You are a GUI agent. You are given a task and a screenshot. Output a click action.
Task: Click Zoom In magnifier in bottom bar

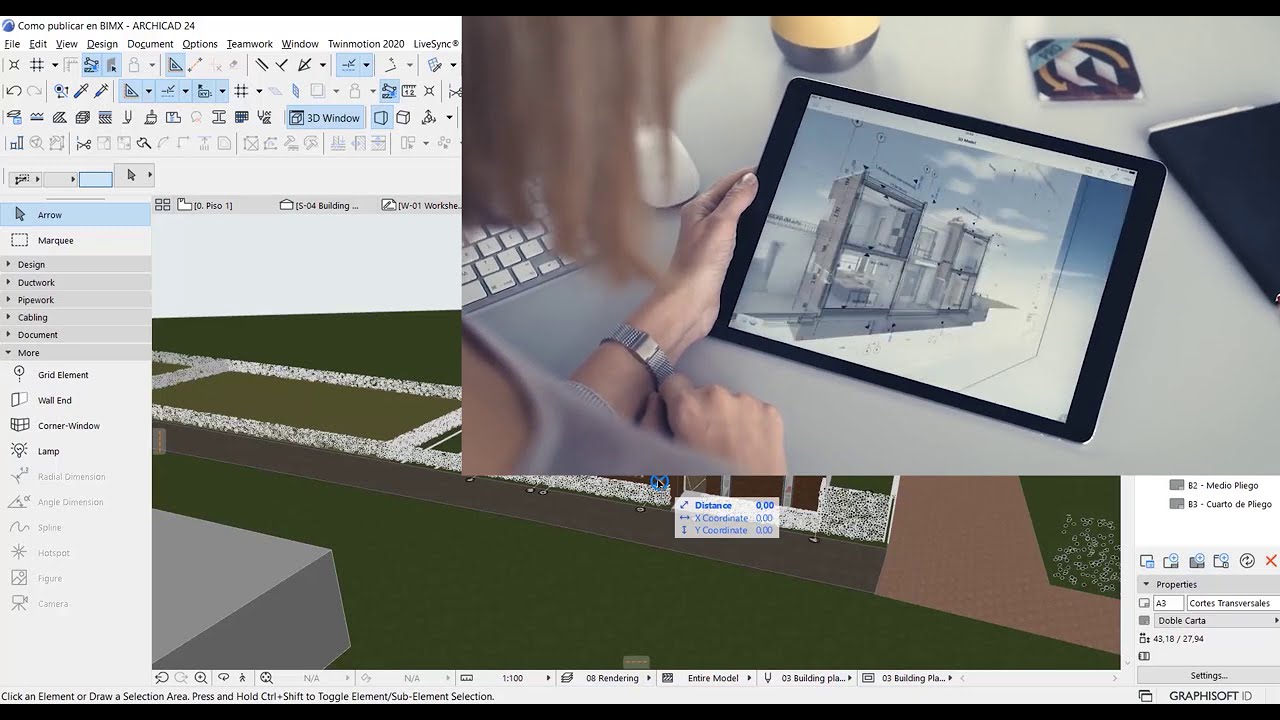click(201, 678)
